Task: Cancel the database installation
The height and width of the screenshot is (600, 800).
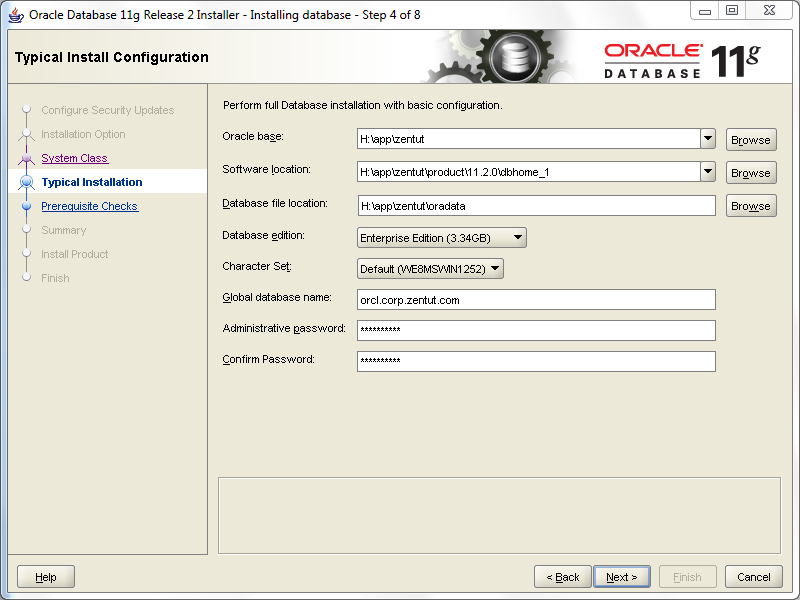Action: coord(753,576)
